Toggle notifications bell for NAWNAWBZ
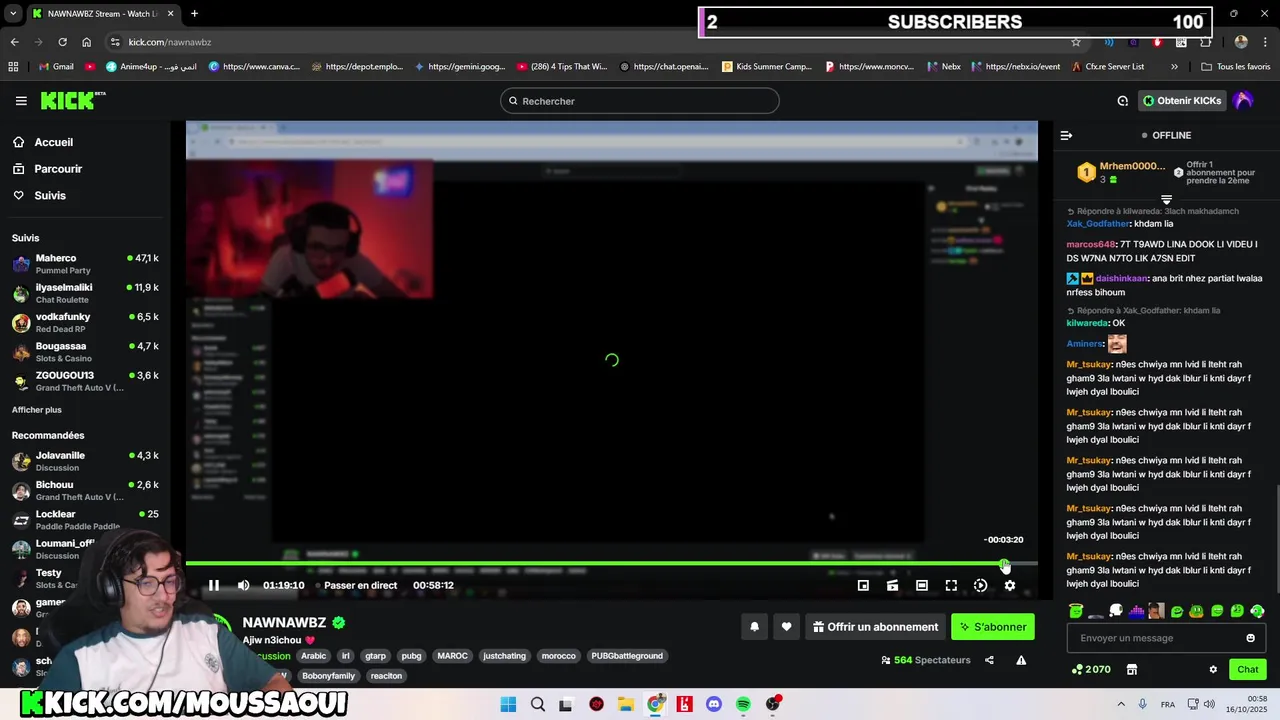 pyautogui.click(x=755, y=627)
